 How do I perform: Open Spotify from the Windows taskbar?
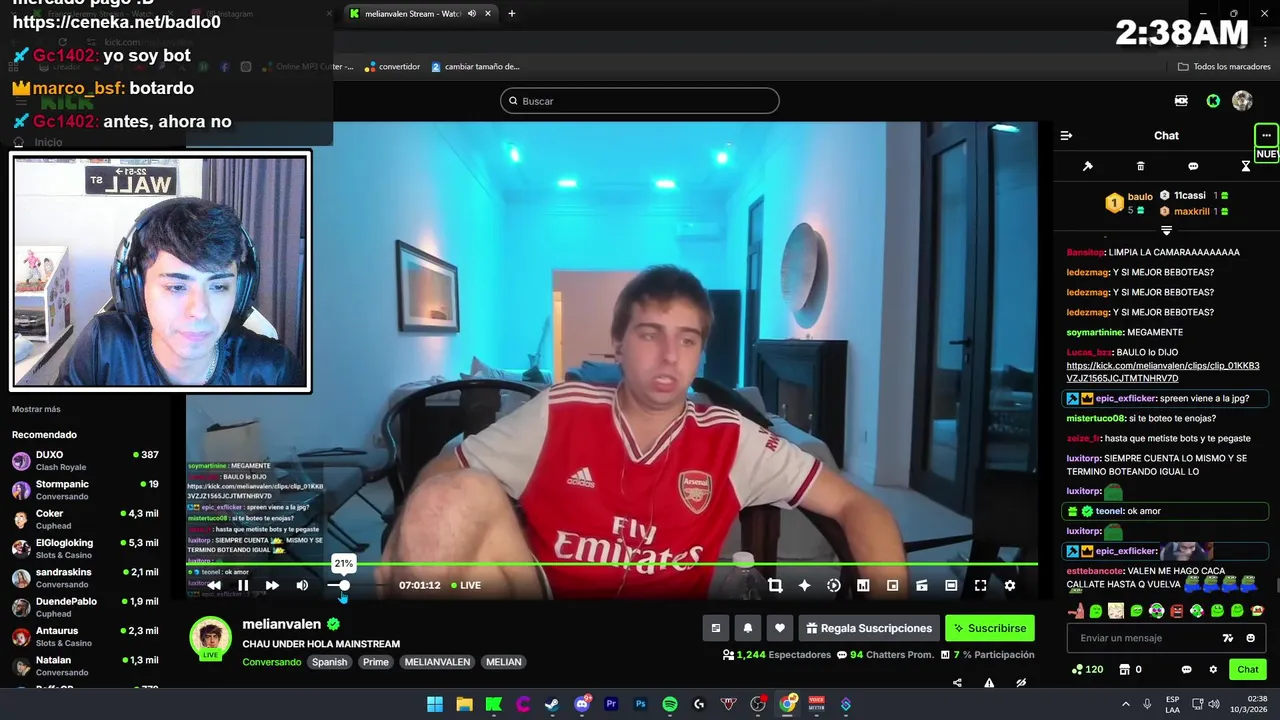(670, 704)
